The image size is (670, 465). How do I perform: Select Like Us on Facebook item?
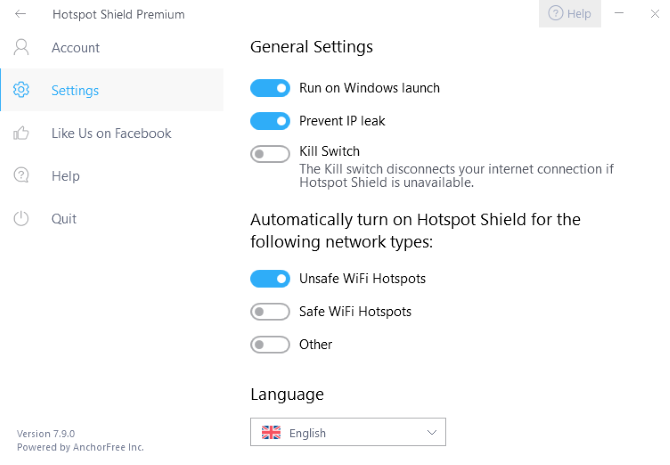[x=111, y=133]
